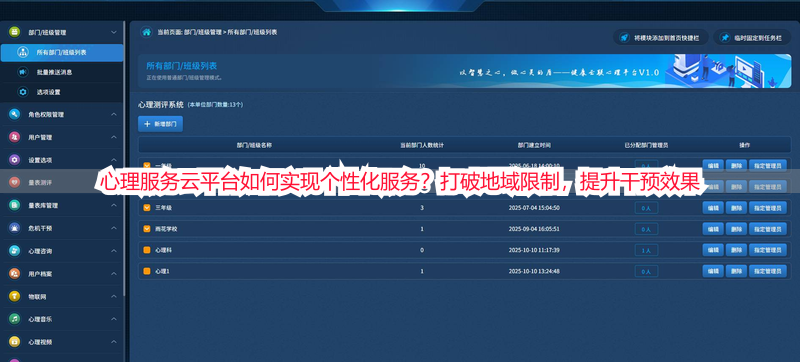Screen dimensions: 800x362
Task: Click the orange square icon beside 心理1
Action: (147, 271)
